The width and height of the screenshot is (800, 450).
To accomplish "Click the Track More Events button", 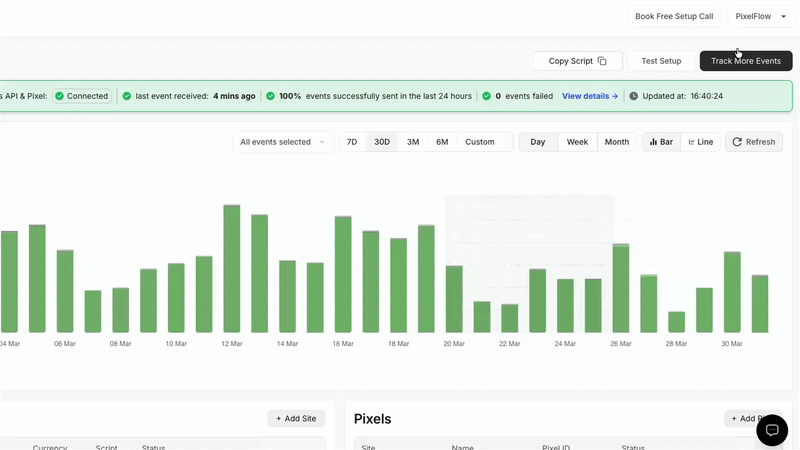I will click(x=746, y=61).
